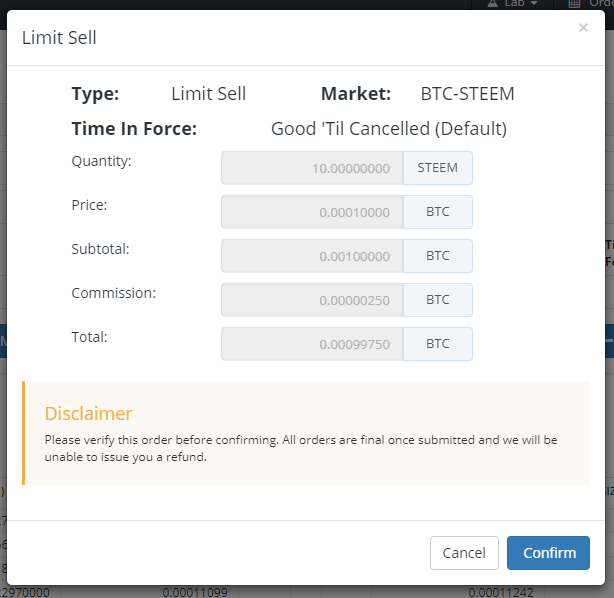Cancel the limit sell order
Screen dimensions: 614x598
tap(464, 553)
